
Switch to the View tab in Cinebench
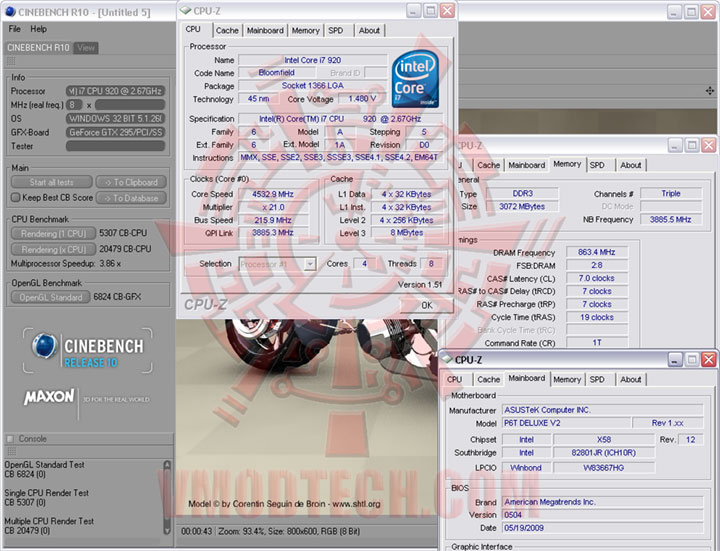coord(85,47)
